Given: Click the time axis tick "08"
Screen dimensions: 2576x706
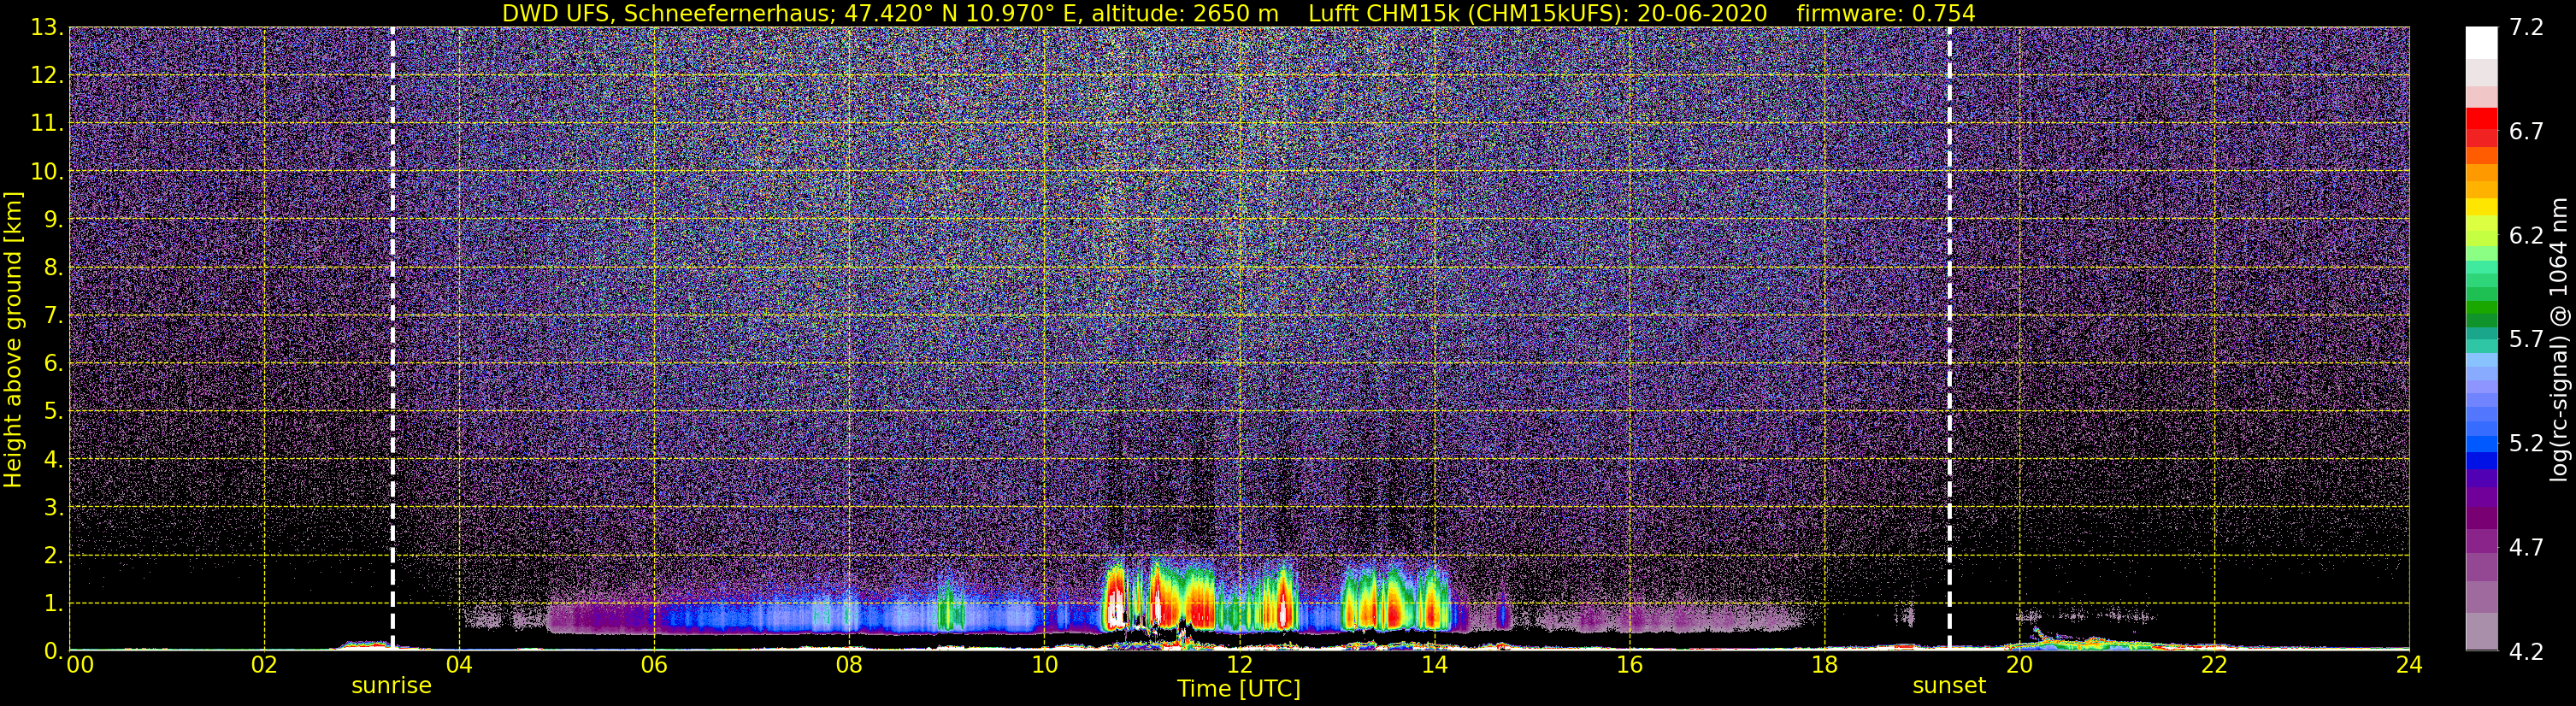Looking at the screenshot, I should pyautogui.click(x=849, y=666).
